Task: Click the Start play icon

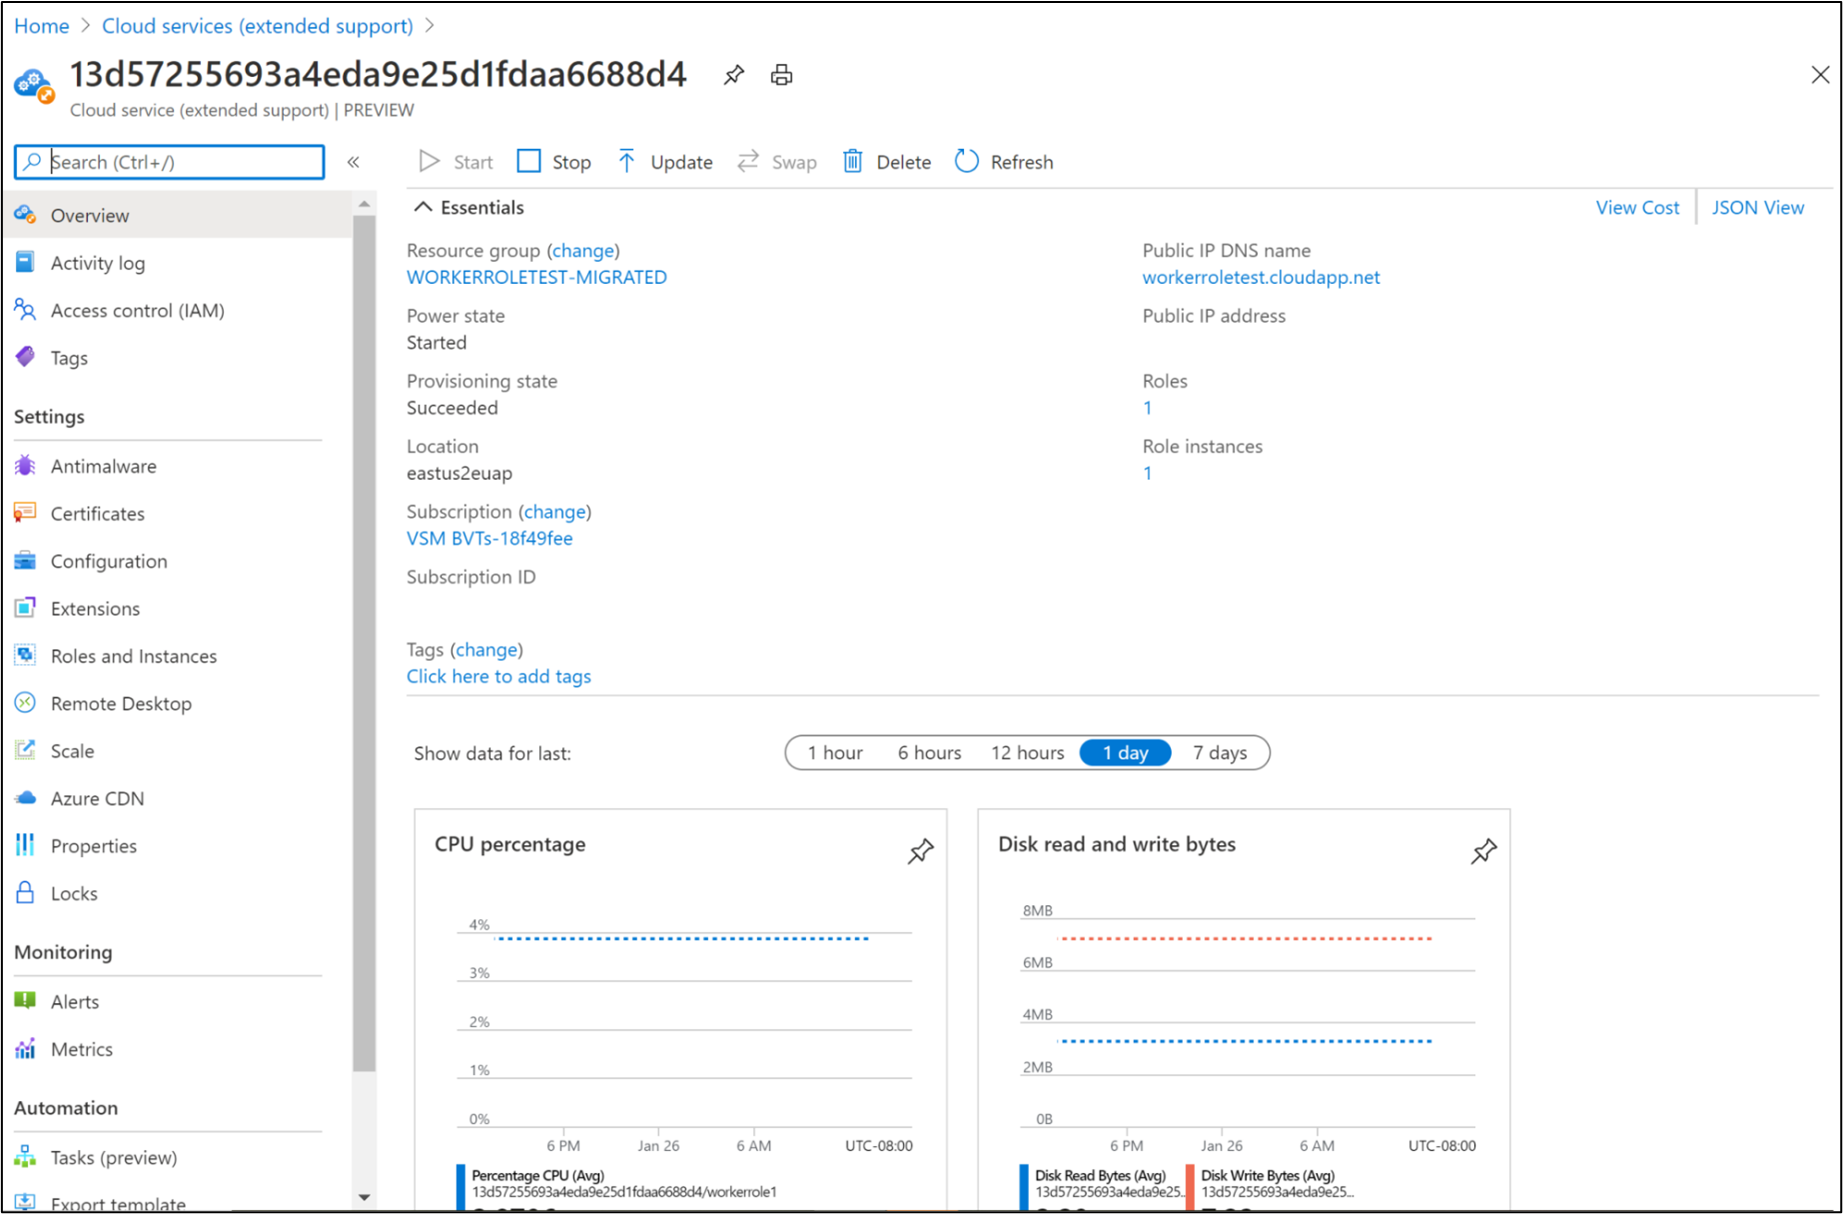Action: pyautogui.click(x=429, y=161)
